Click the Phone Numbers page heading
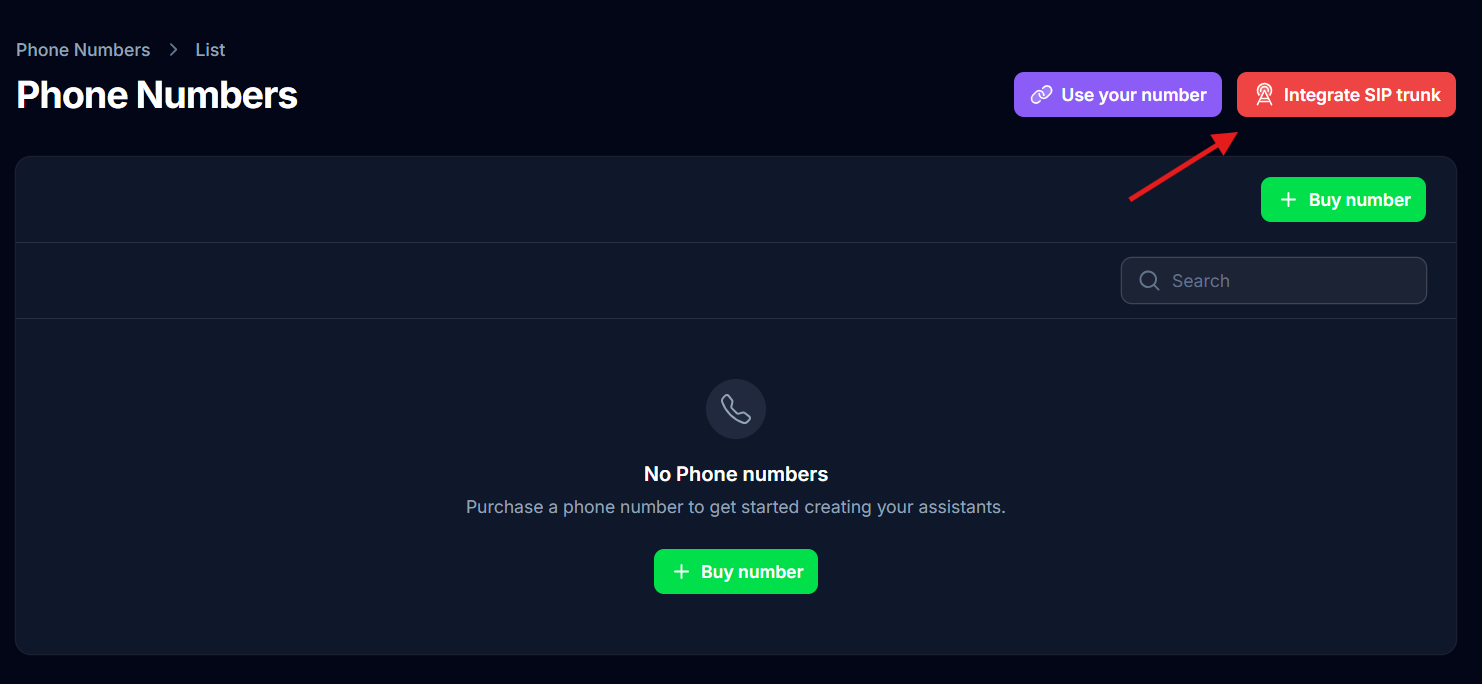1482x684 pixels. point(156,94)
